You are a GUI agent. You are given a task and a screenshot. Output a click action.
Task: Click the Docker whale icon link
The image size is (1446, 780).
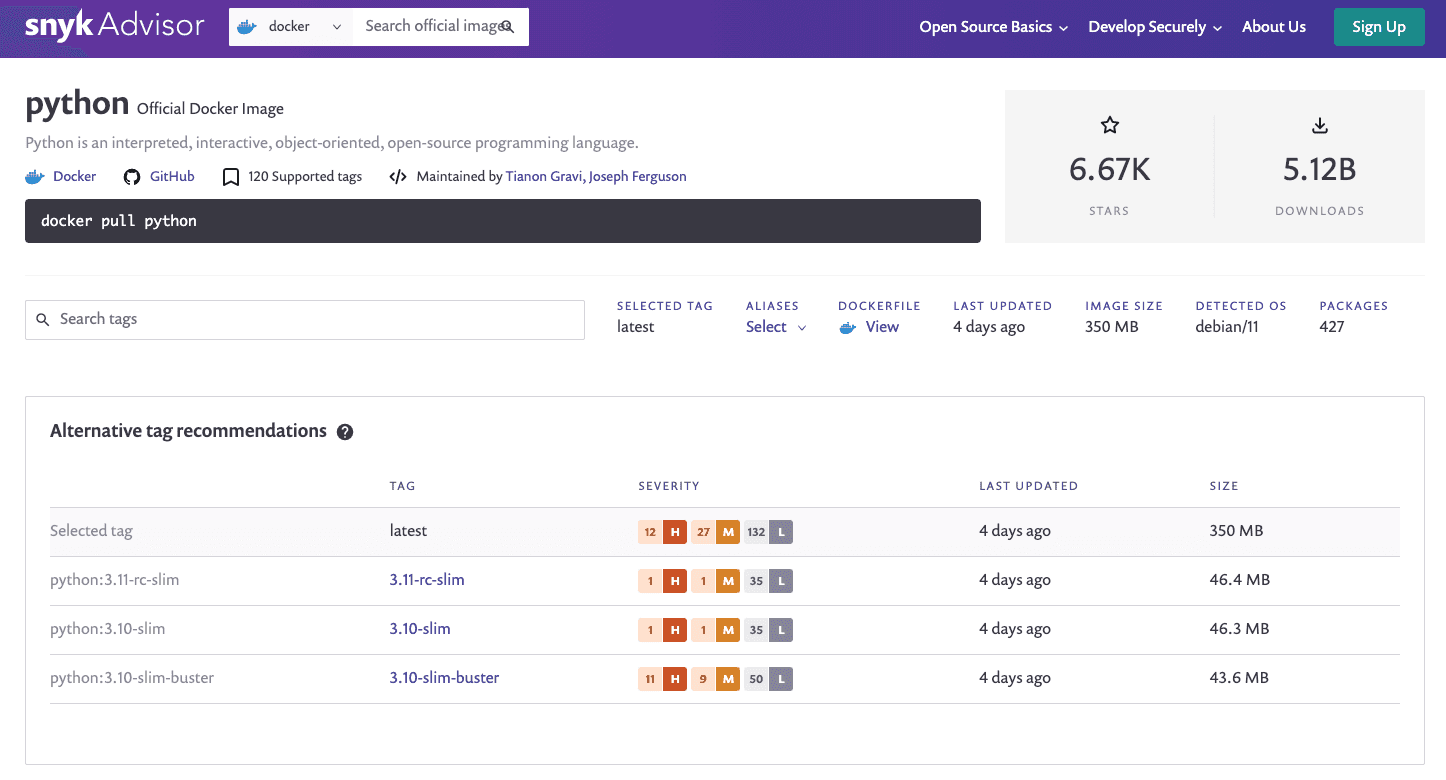click(35, 177)
